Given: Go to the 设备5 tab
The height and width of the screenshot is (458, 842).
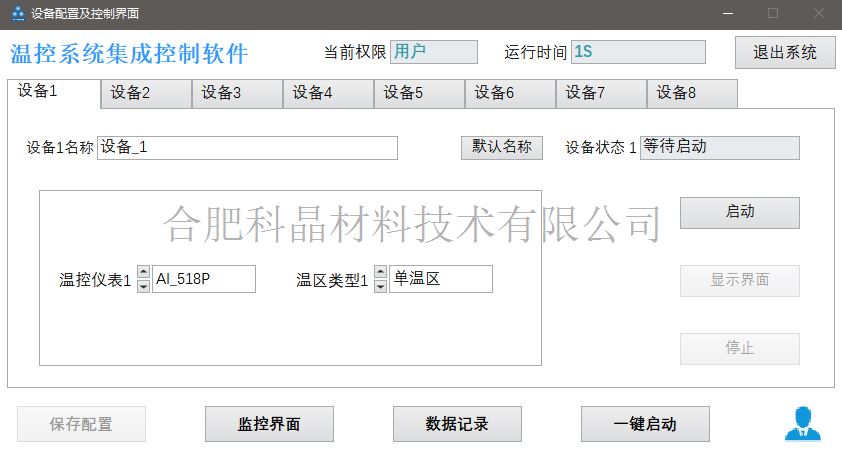Looking at the screenshot, I should click(419, 93).
